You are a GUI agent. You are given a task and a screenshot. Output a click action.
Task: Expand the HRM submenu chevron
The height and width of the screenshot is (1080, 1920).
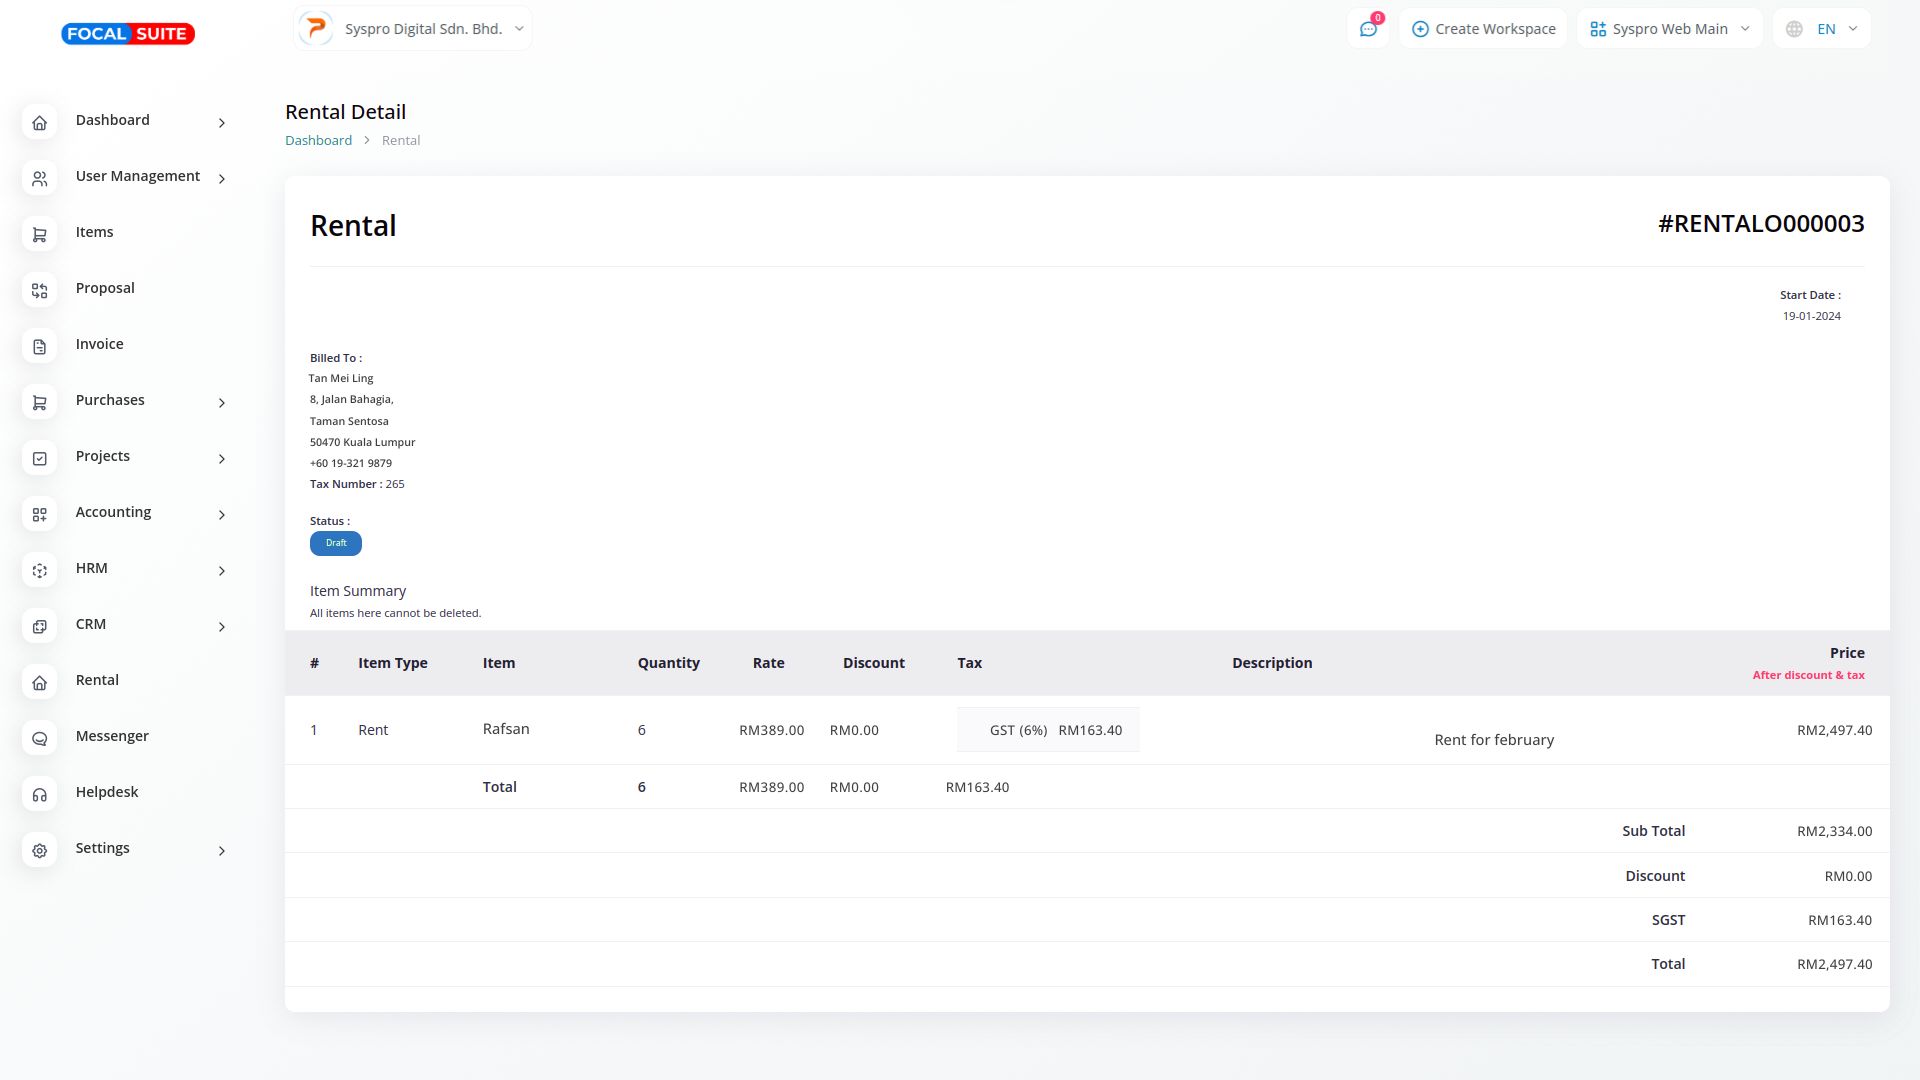(222, 571)
